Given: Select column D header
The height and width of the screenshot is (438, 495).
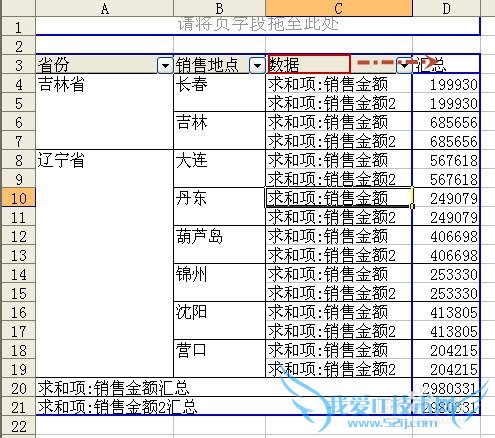Looking at the screenshot, I should [x=446, y=8].
